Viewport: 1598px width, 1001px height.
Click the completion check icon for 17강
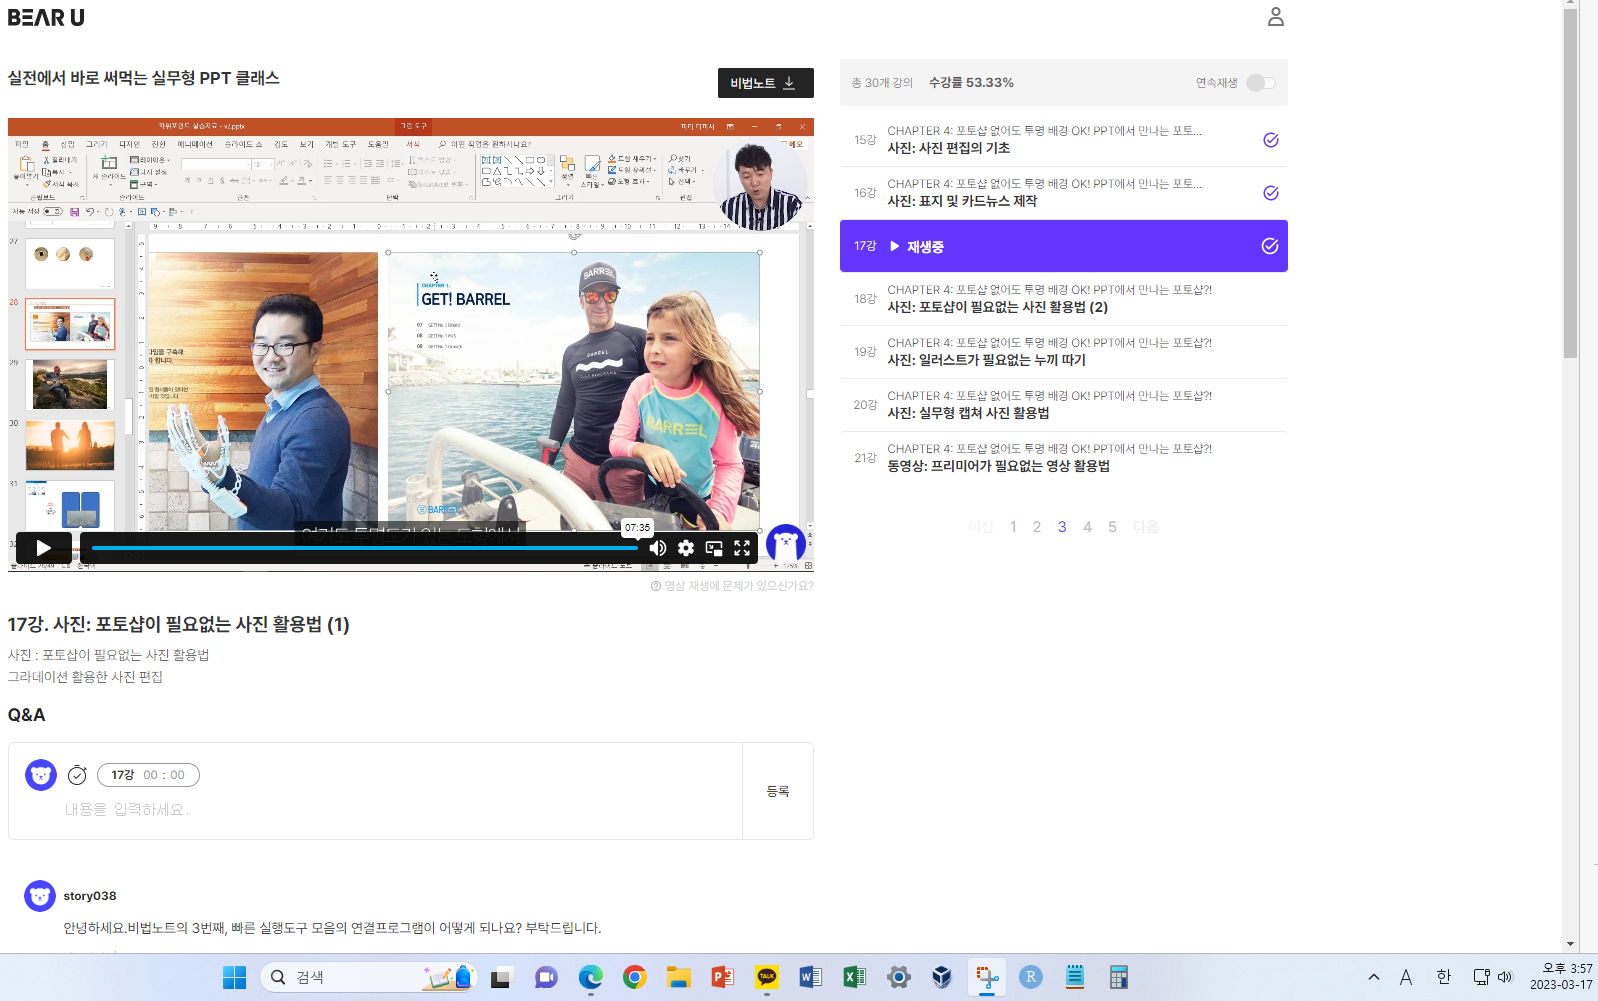tap(1270, 246)
